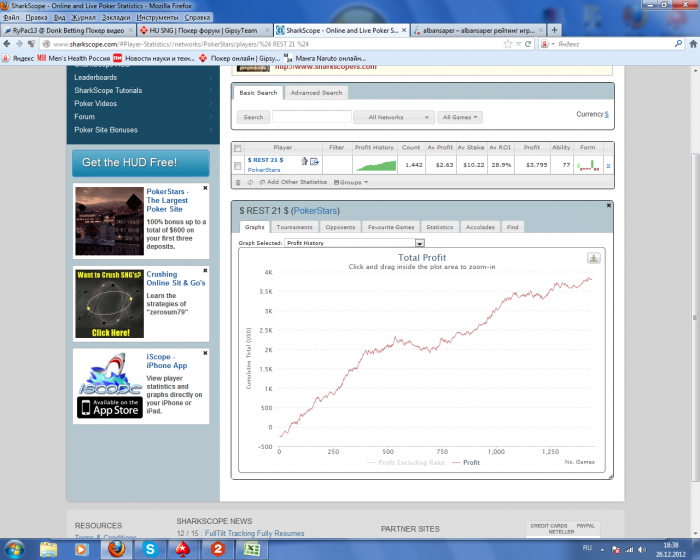Reload the page with the refresh icon
Image resolution: width=700 pixels, height=560 pixels.
528,44
